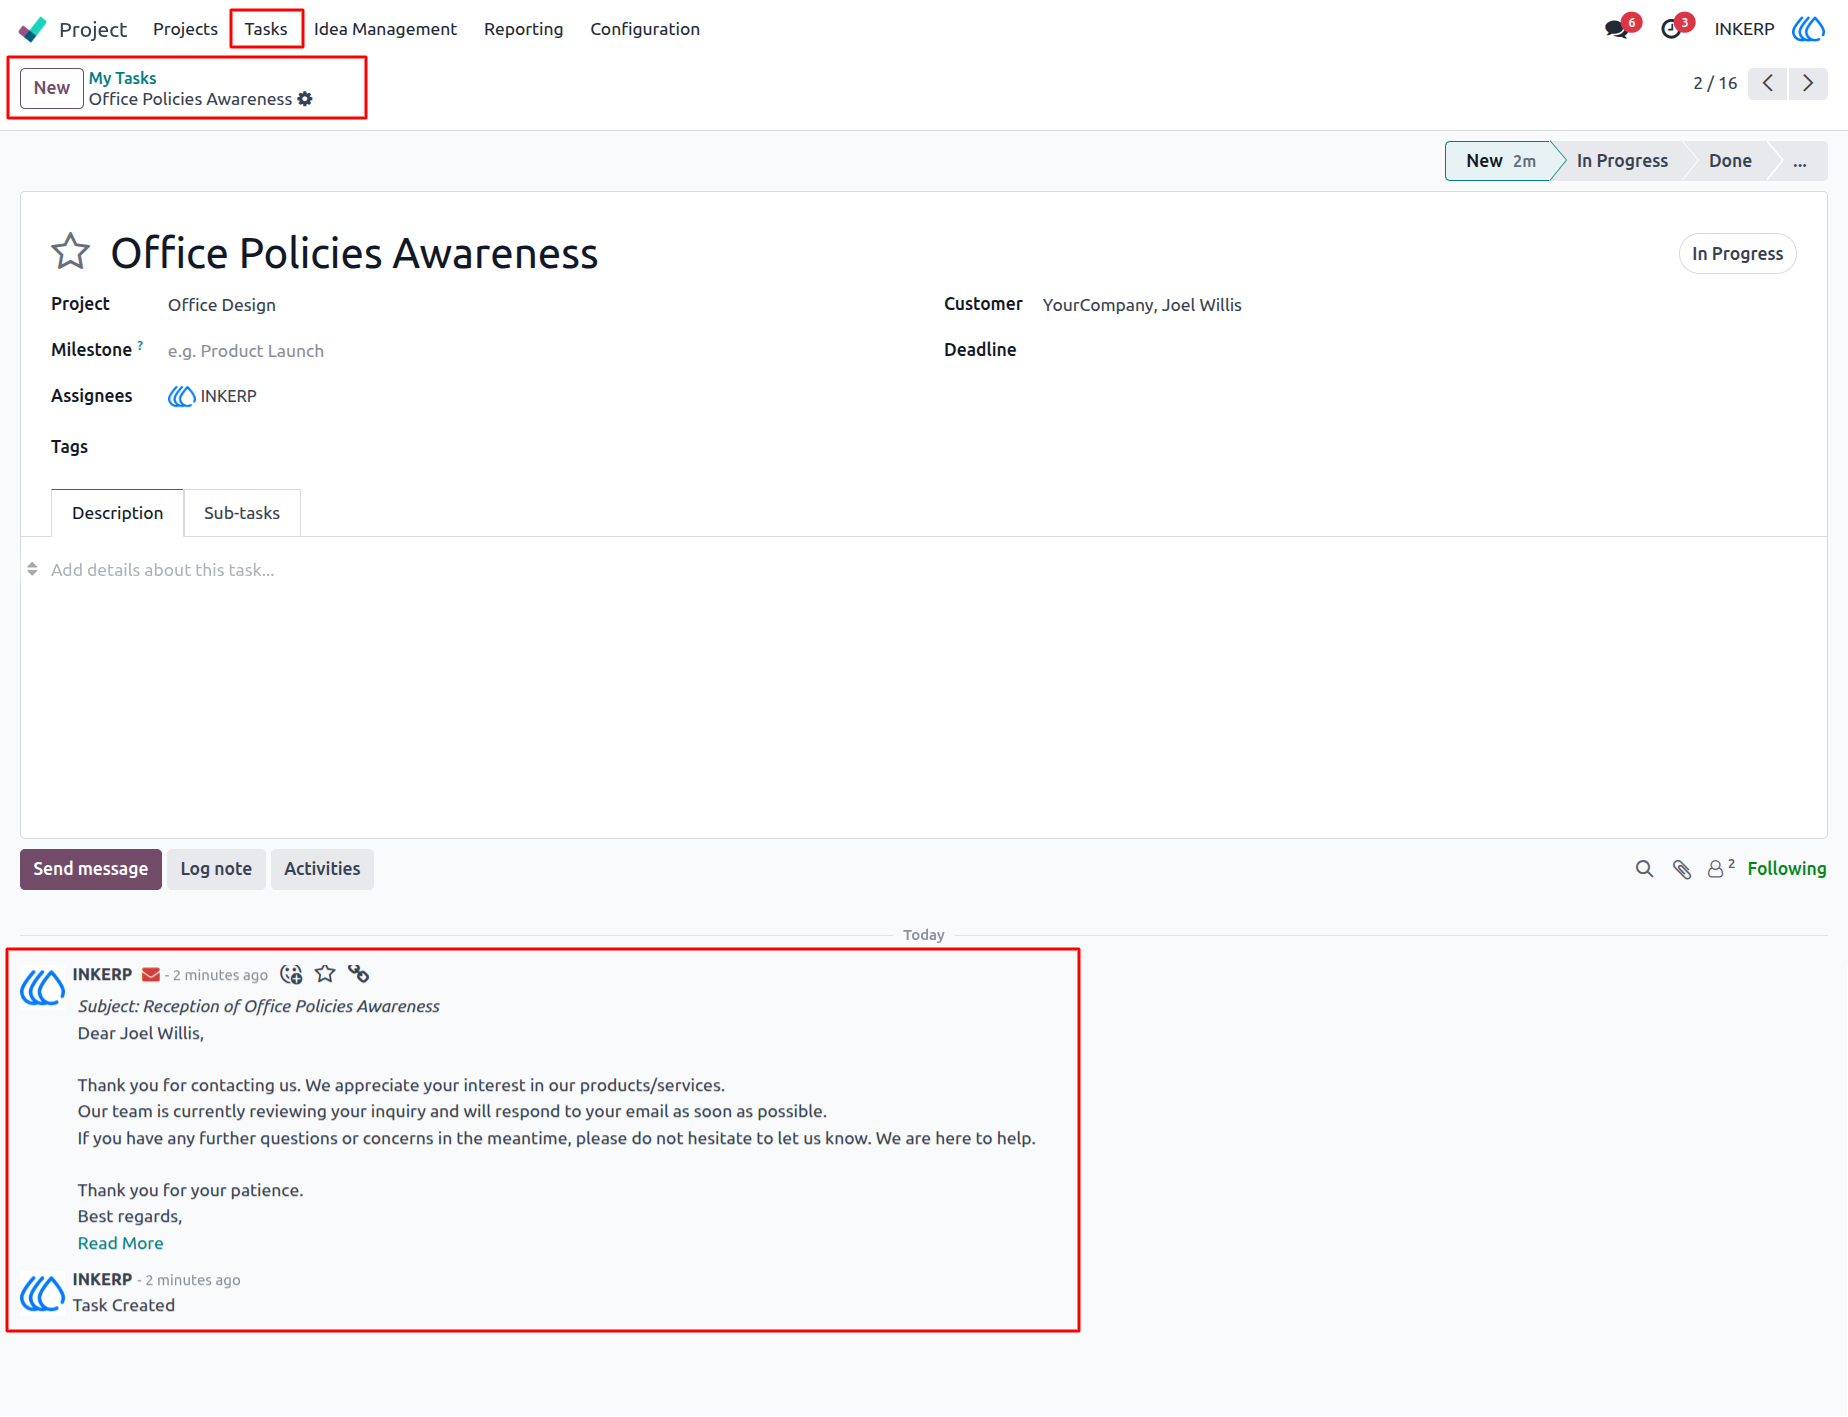This screenshot has height=1417, width=1848.
Task: Open the Reporting menu
Action: (x=523, y=29)
